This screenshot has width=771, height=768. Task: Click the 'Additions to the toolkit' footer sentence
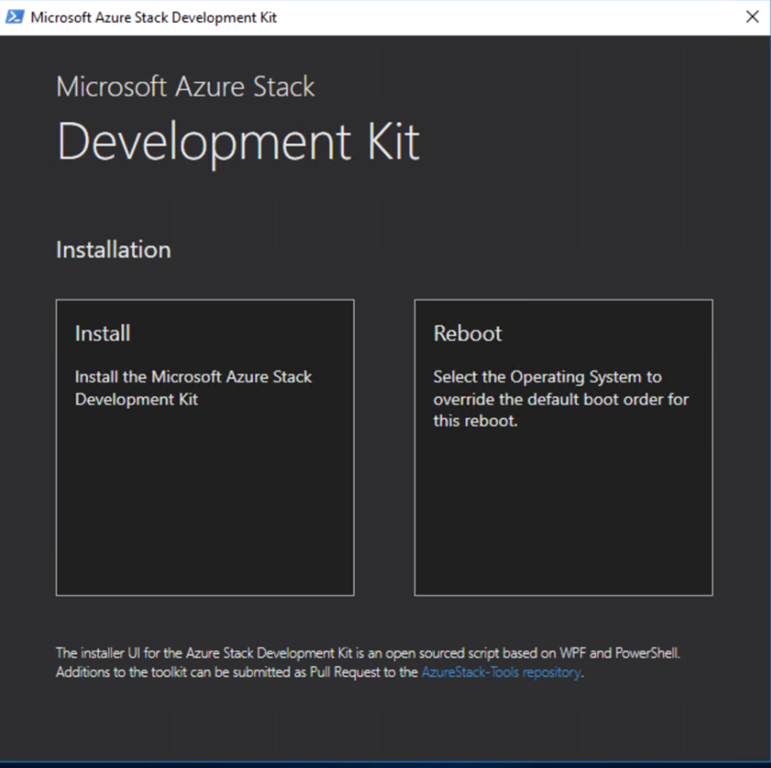pos(236,673)
